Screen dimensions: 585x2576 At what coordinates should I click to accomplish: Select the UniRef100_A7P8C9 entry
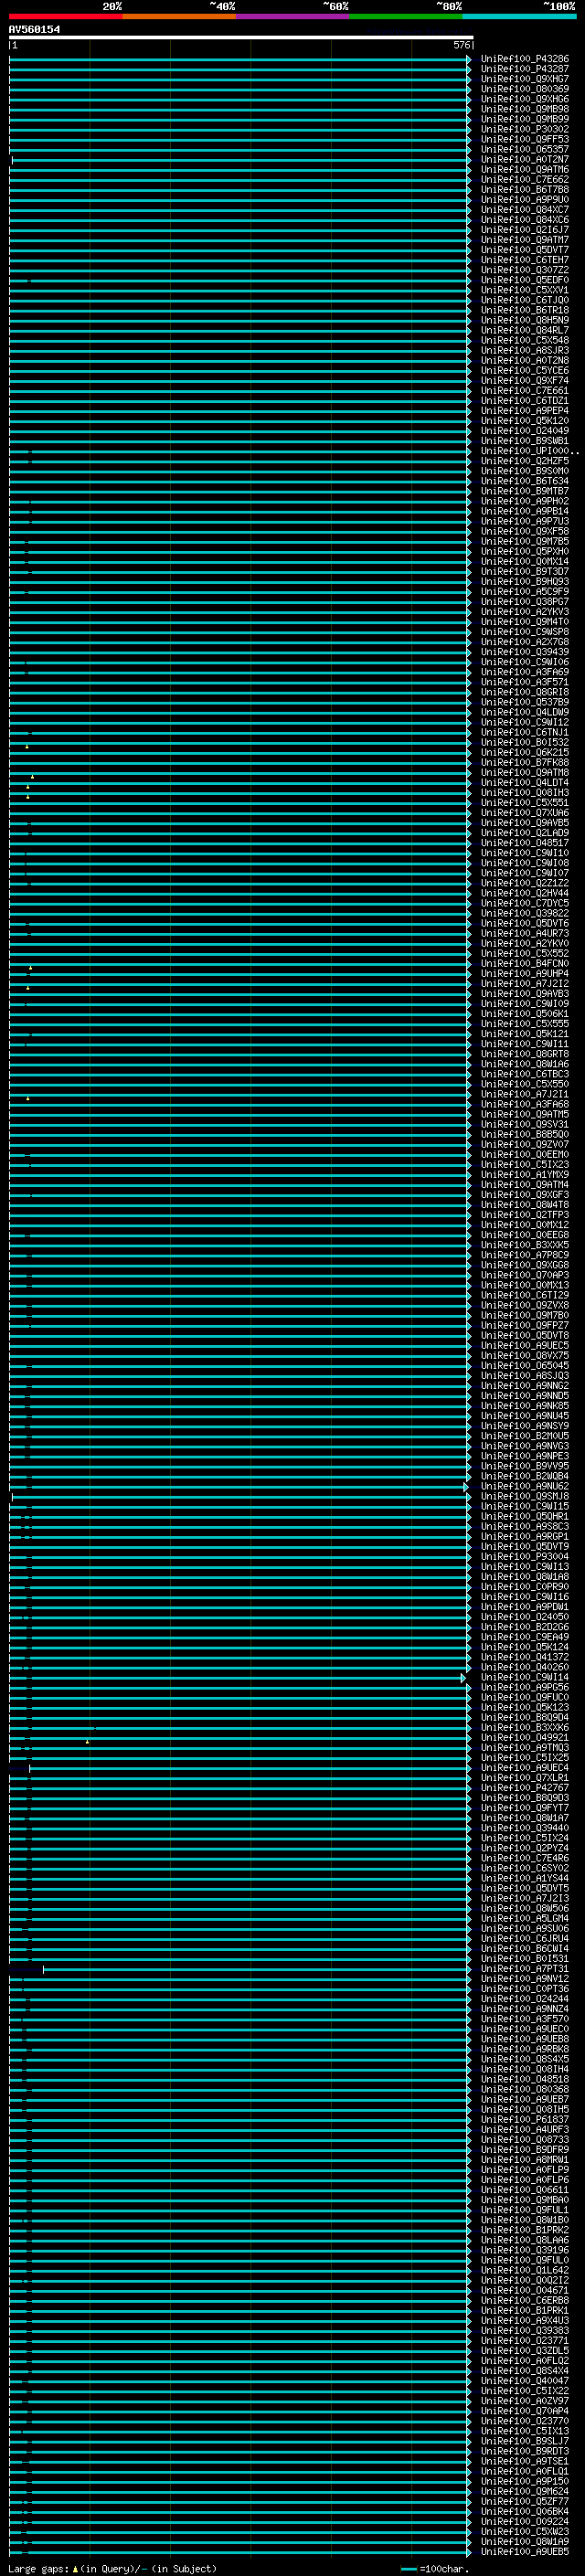click(x=524, y=1256)
